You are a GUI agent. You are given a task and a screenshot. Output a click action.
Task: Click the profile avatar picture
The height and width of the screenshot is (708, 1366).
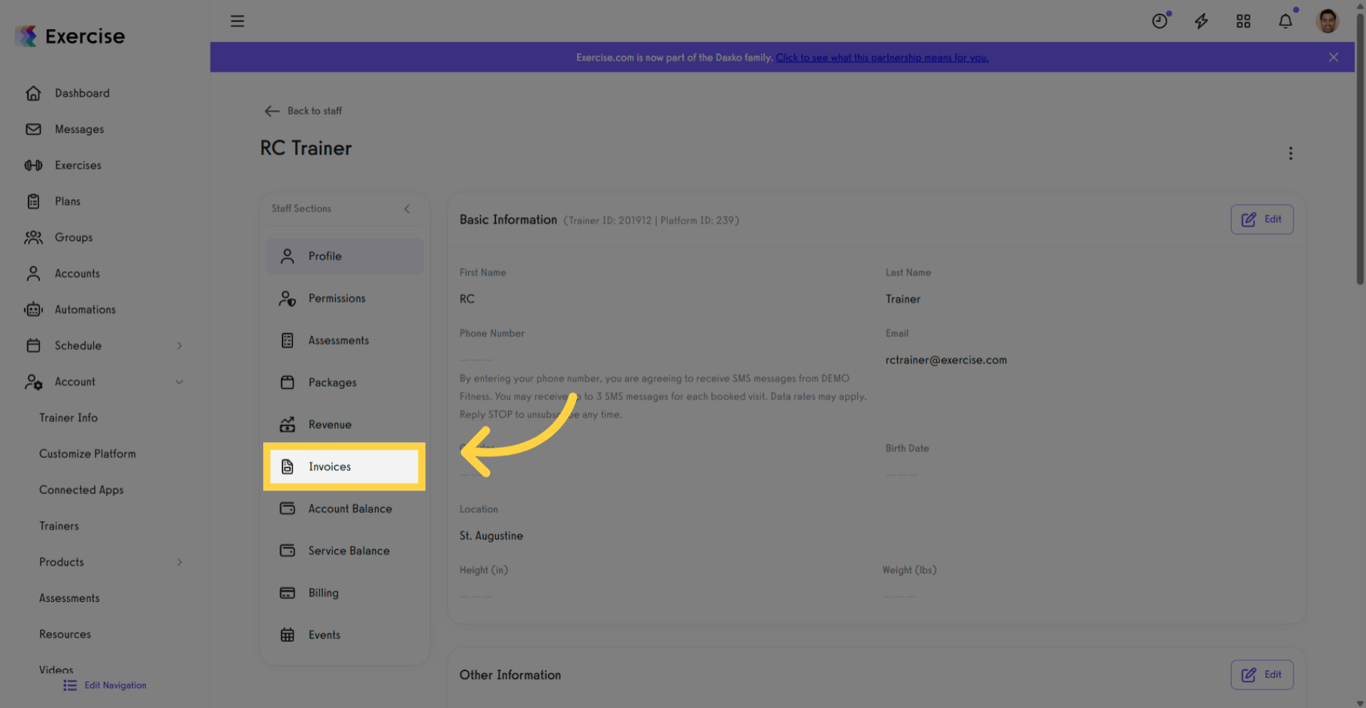point(1327,20)
